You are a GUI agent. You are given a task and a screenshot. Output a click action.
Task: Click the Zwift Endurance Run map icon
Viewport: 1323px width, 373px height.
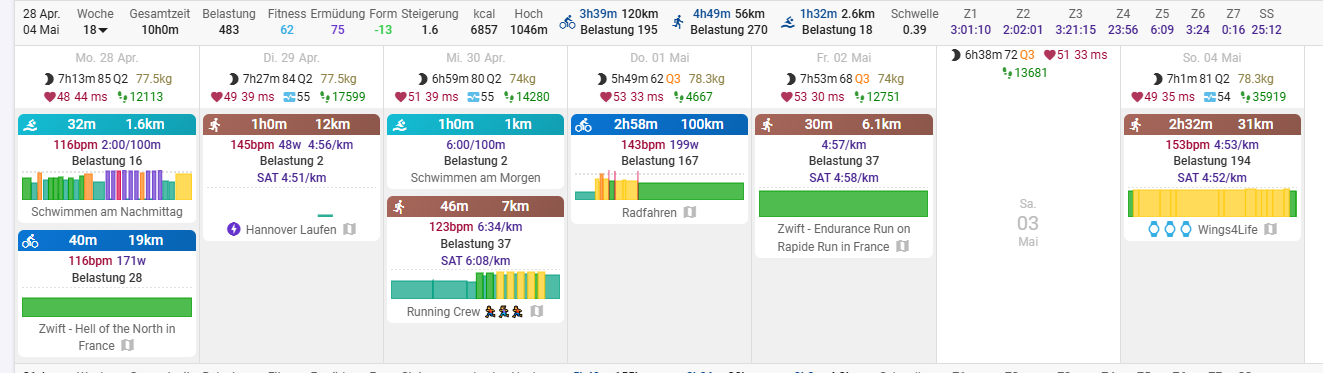(x=902, y=246)
